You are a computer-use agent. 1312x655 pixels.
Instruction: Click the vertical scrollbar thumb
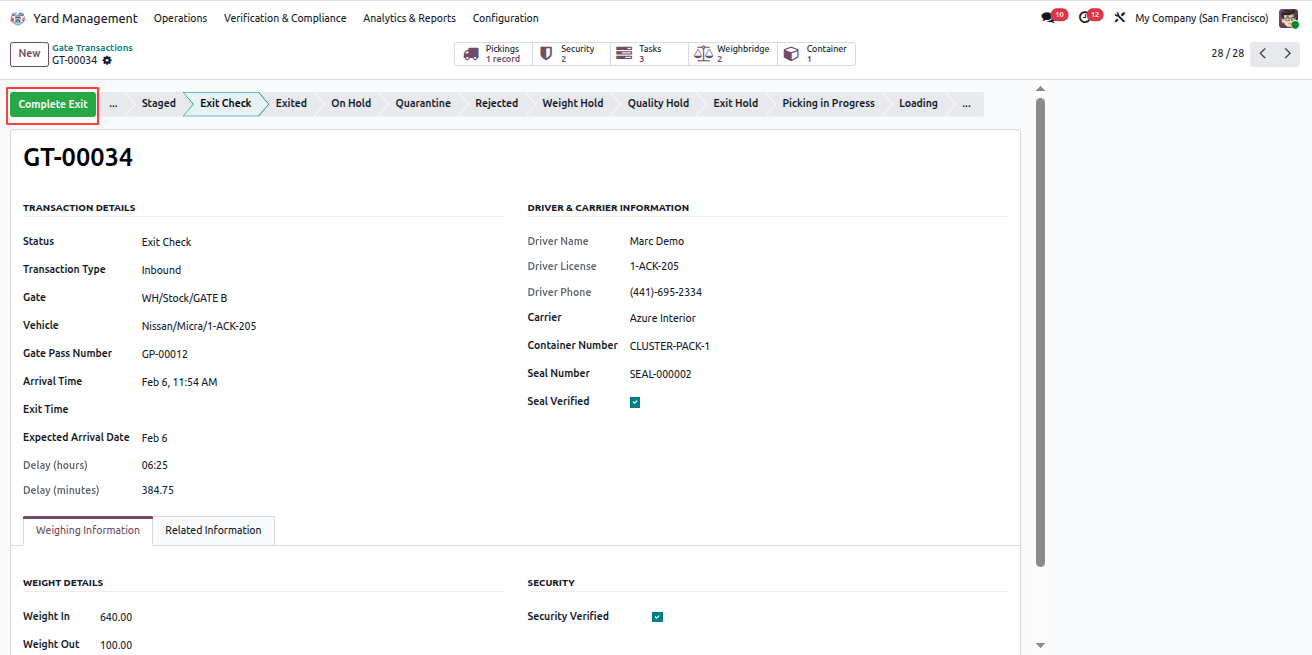pos(1040,332)
